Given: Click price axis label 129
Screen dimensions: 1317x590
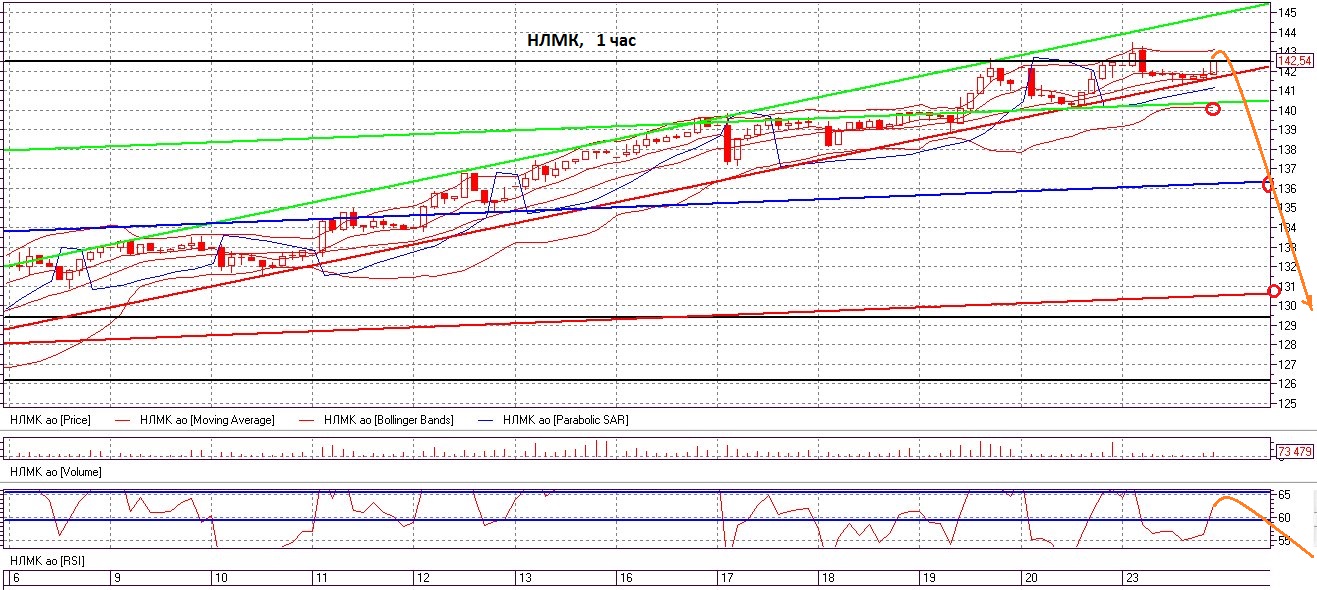Looking at the screenshot, I should tap(1287, 325).
